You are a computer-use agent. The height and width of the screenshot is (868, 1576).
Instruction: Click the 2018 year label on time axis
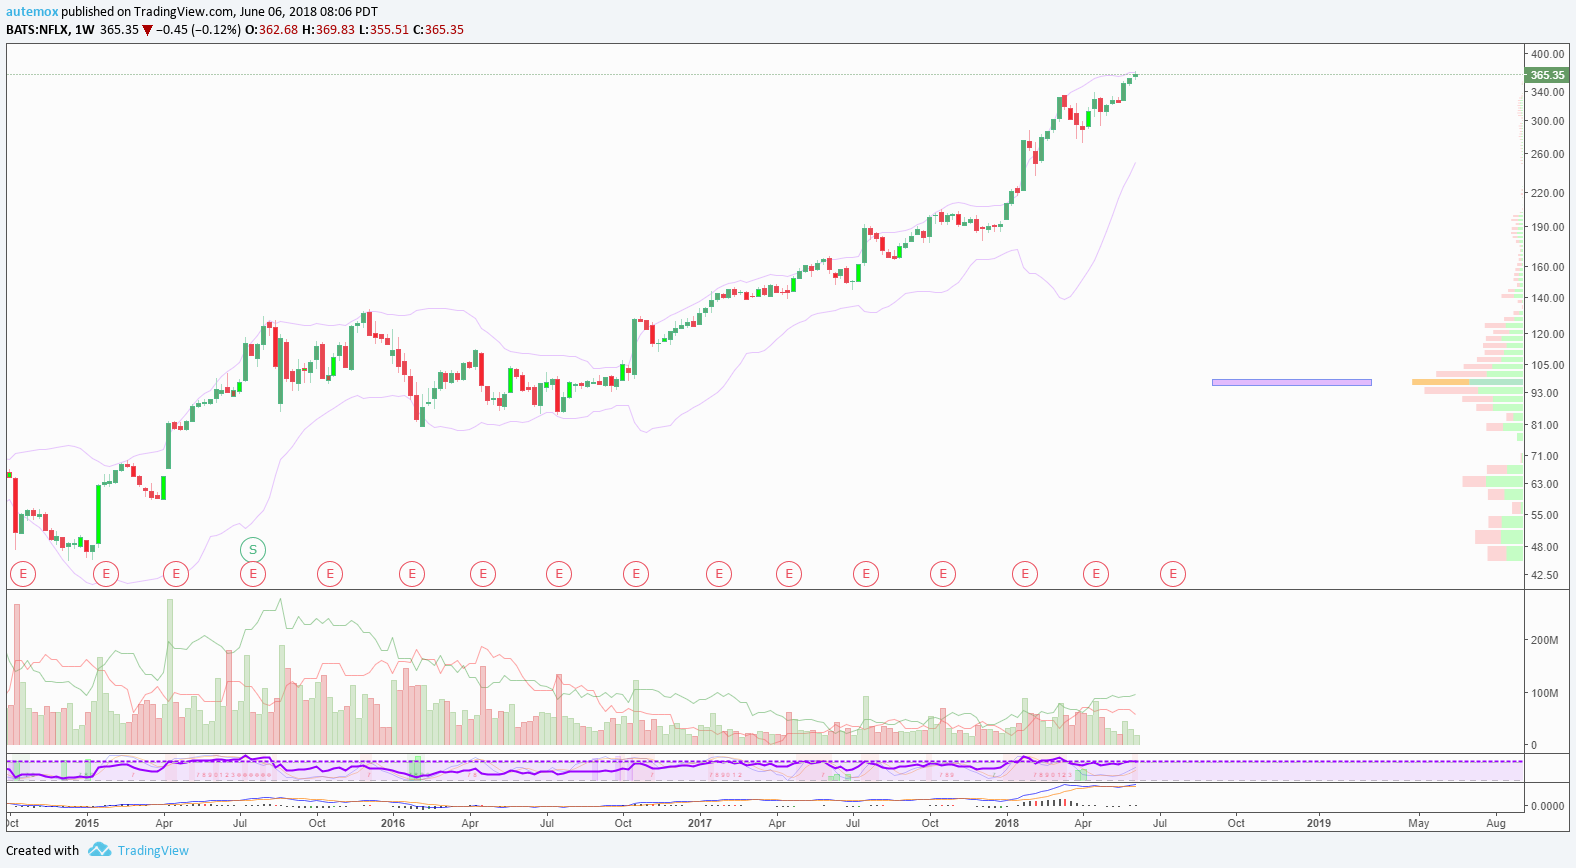pyautogui.click(x=1007, y=823)
